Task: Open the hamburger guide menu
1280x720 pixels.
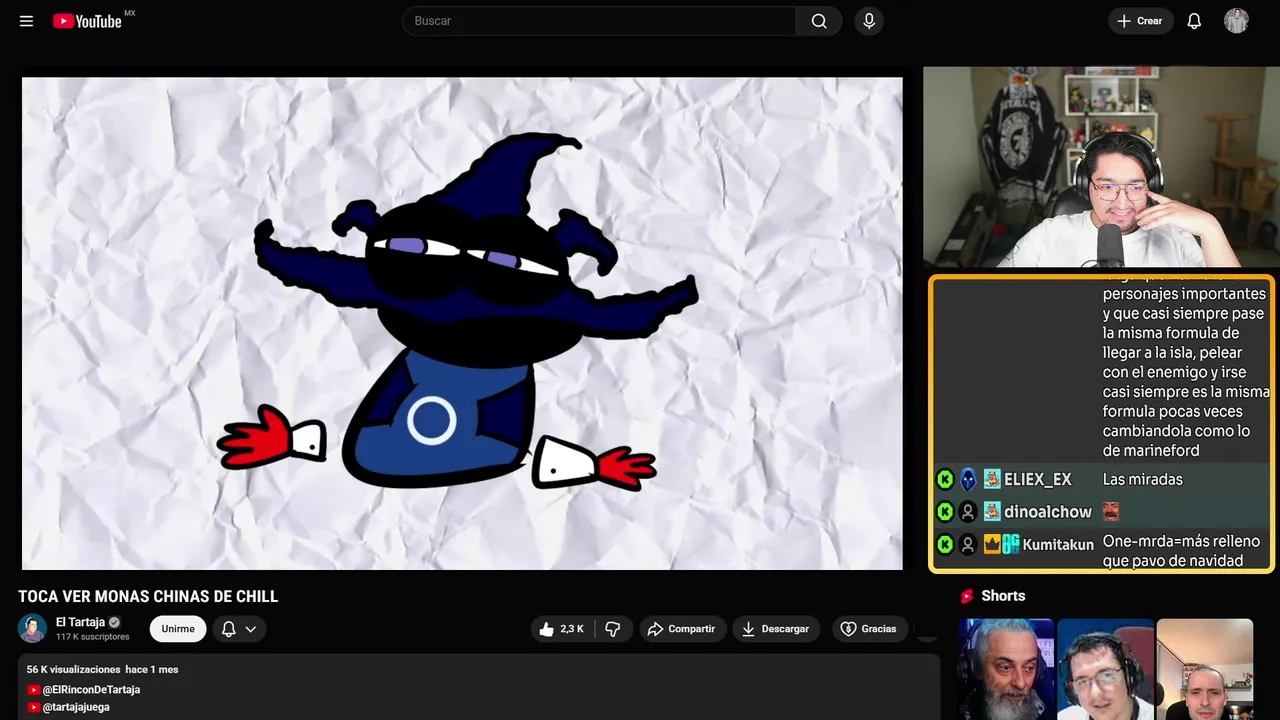Action: [x=26, y=21]
